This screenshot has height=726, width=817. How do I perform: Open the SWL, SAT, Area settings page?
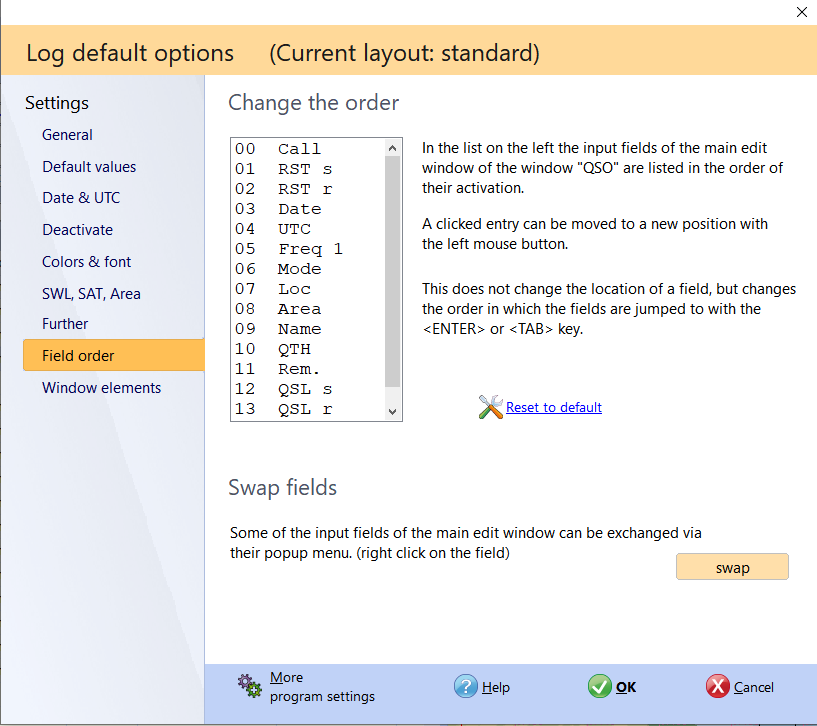(91, 293)
